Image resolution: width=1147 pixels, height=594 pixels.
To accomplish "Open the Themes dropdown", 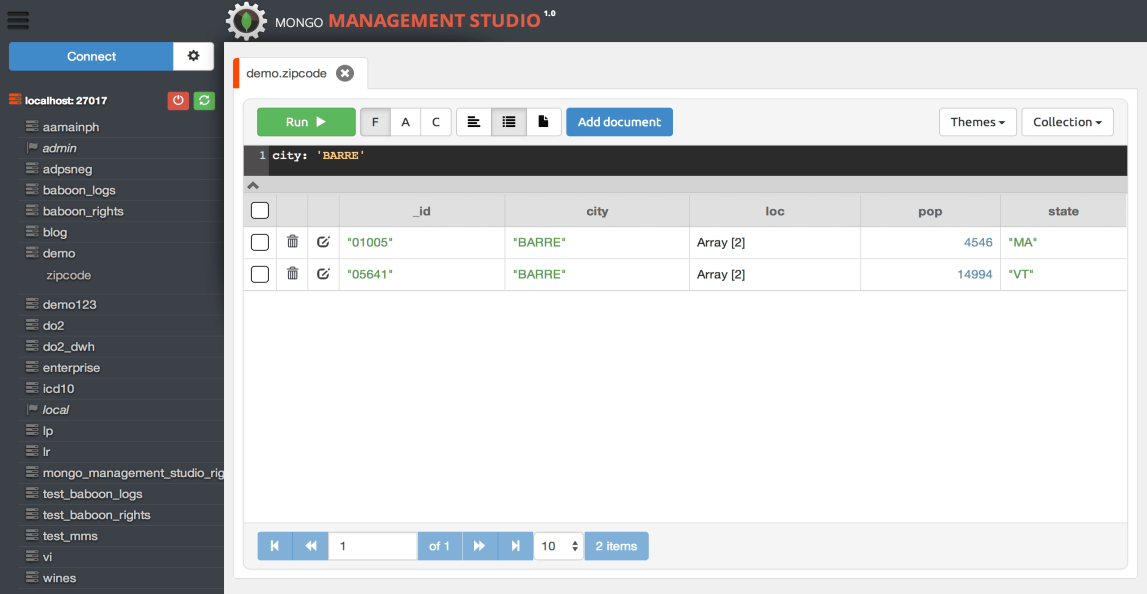I will pos(977,122).
